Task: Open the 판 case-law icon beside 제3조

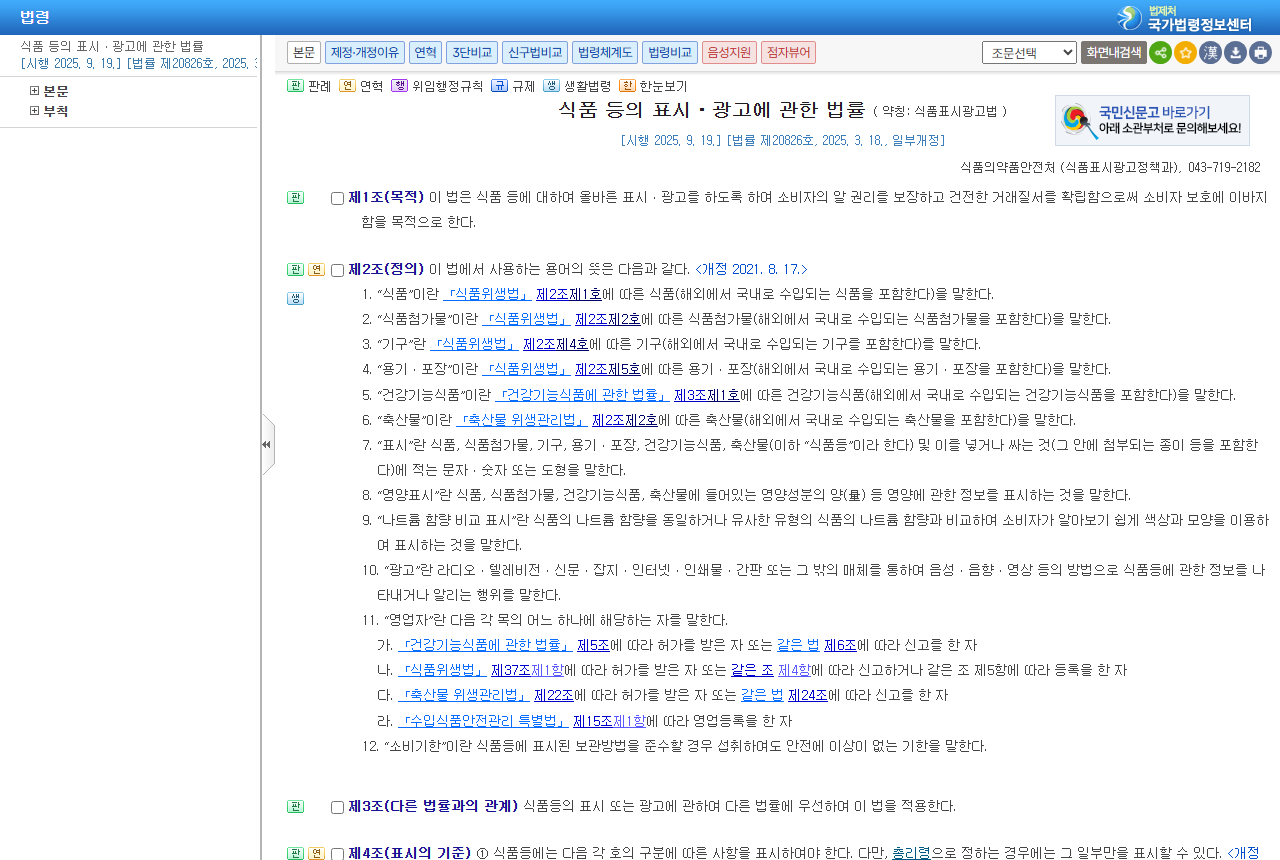Action: [295, 806]
